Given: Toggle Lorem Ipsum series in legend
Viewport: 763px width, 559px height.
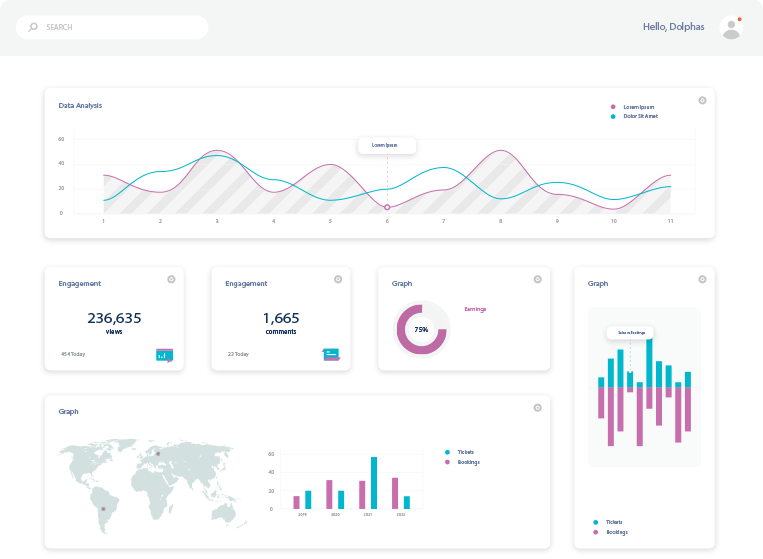Looking at the screenshot, I should (x=637, y=107).
